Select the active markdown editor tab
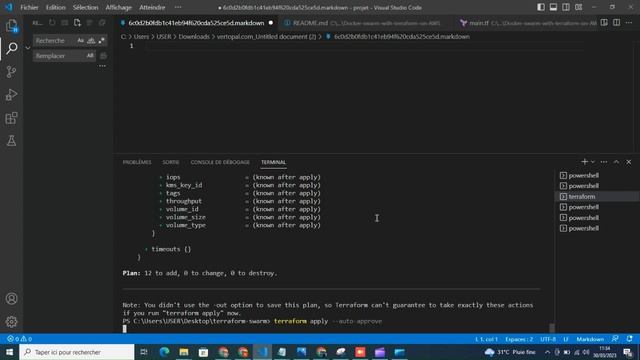 tap(196, 23)
